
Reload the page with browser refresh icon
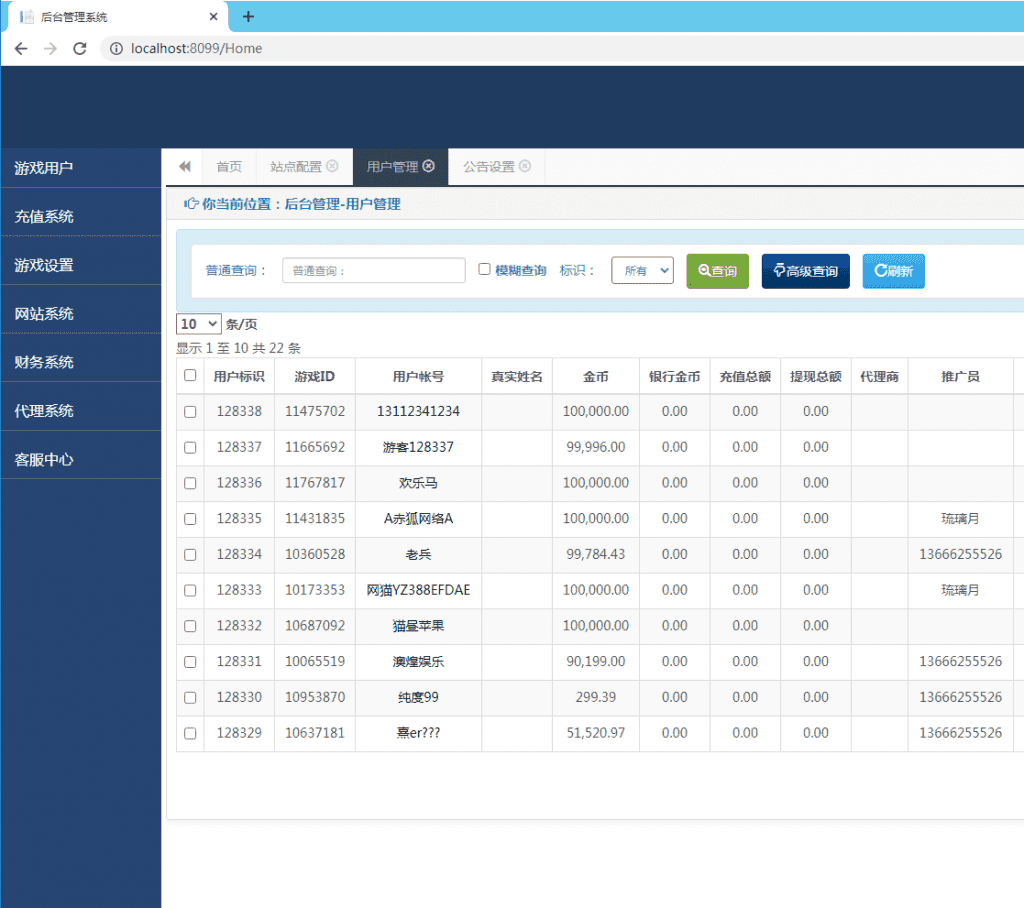[80, 48]
